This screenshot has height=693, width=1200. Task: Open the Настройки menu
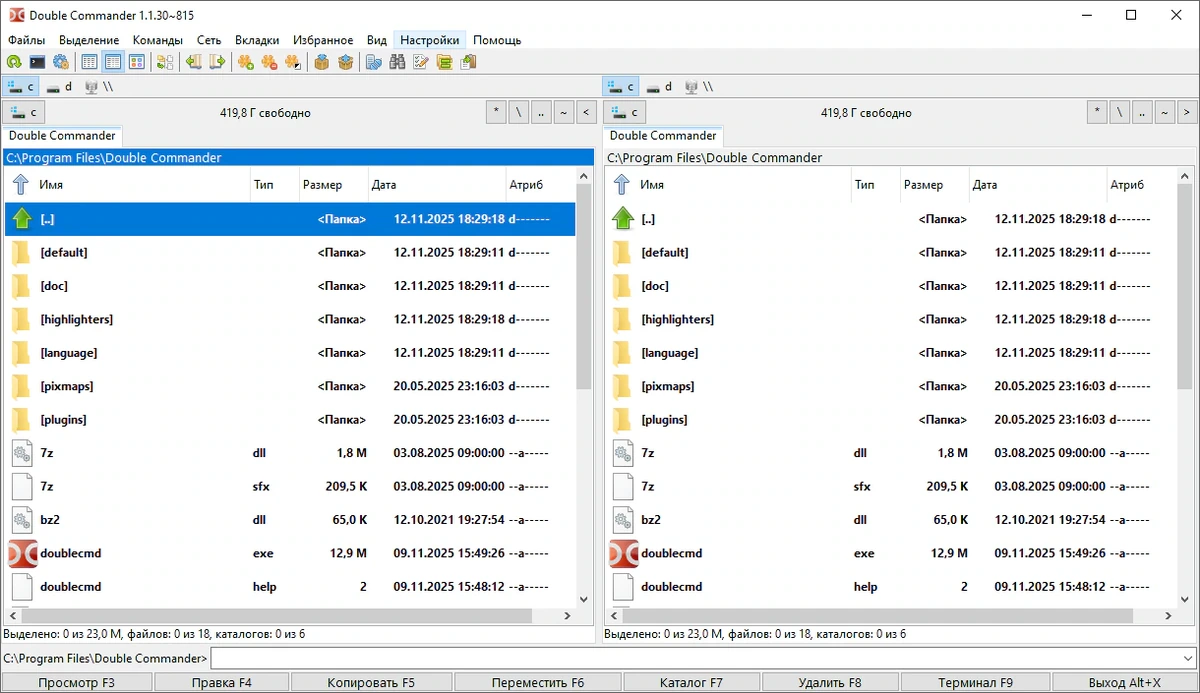pyautogui.click(x=429, y=40)
